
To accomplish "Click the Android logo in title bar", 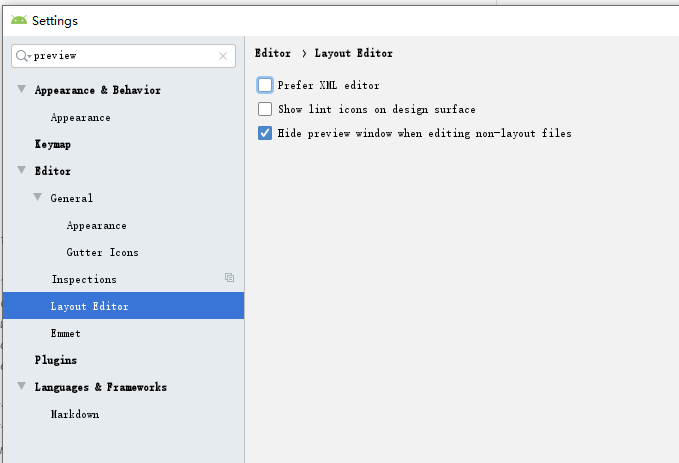I will pyautogui.click(x=19, y=20).
